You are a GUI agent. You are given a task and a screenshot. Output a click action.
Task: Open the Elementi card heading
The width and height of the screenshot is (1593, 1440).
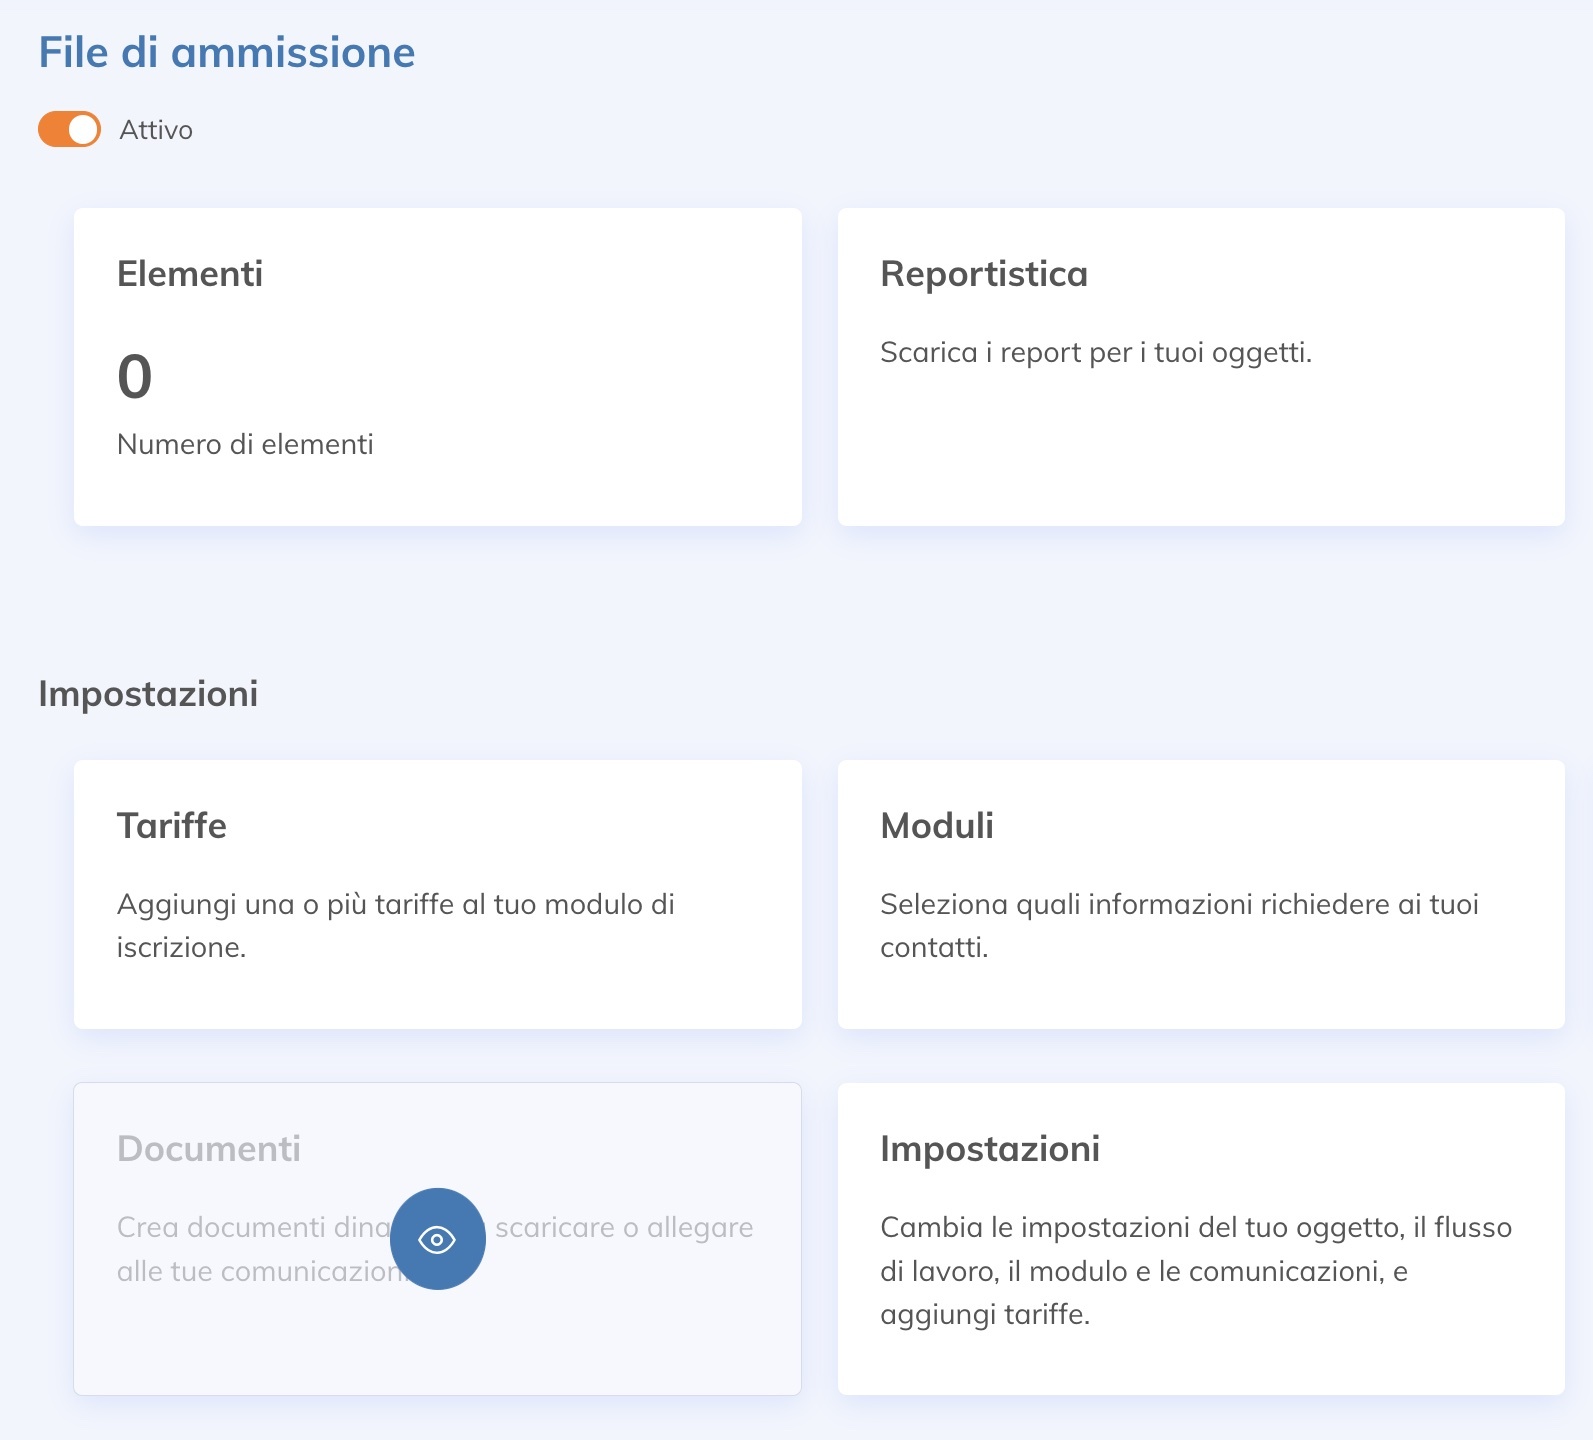click(190, 274)
